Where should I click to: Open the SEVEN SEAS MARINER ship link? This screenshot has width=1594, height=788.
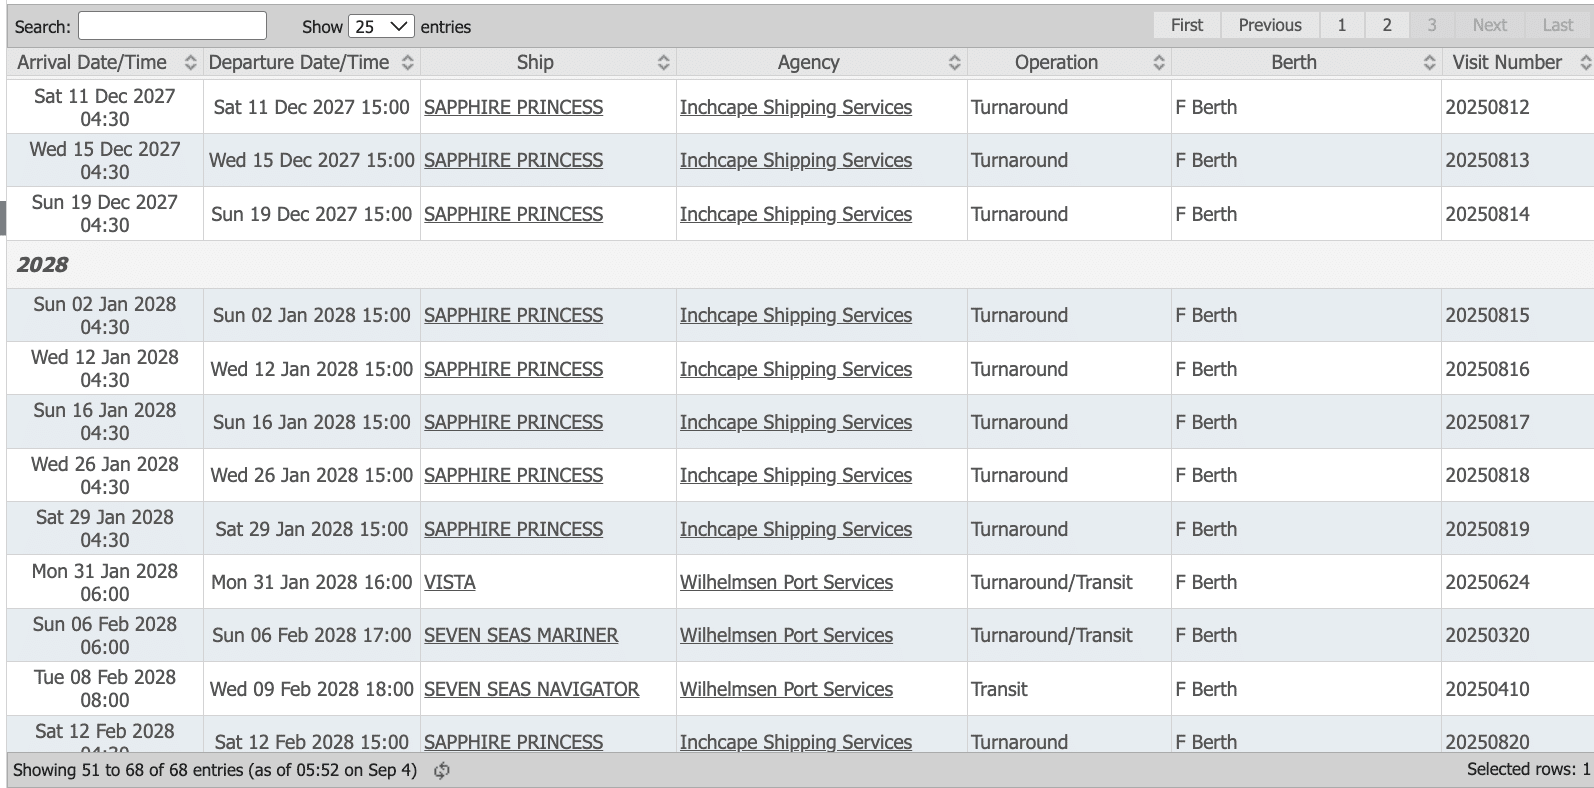point(521,635)
